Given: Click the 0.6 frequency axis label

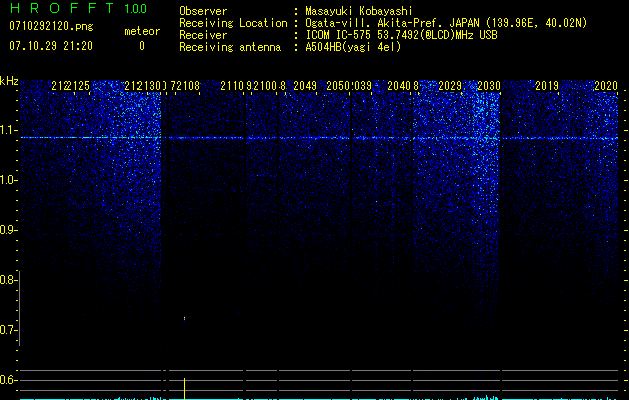Looking at the screenshot, I should point(9,380).
